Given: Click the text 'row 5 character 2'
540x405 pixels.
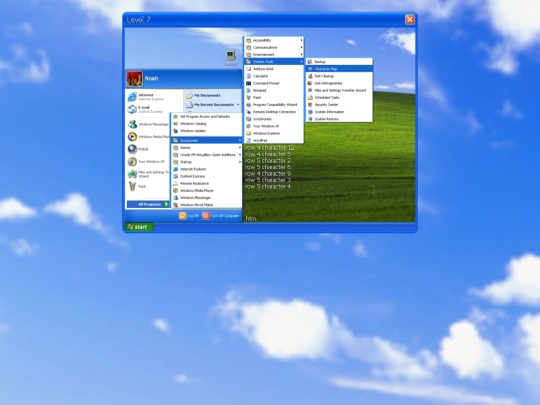Looking at the screenshot, I should tap(268, 161).
